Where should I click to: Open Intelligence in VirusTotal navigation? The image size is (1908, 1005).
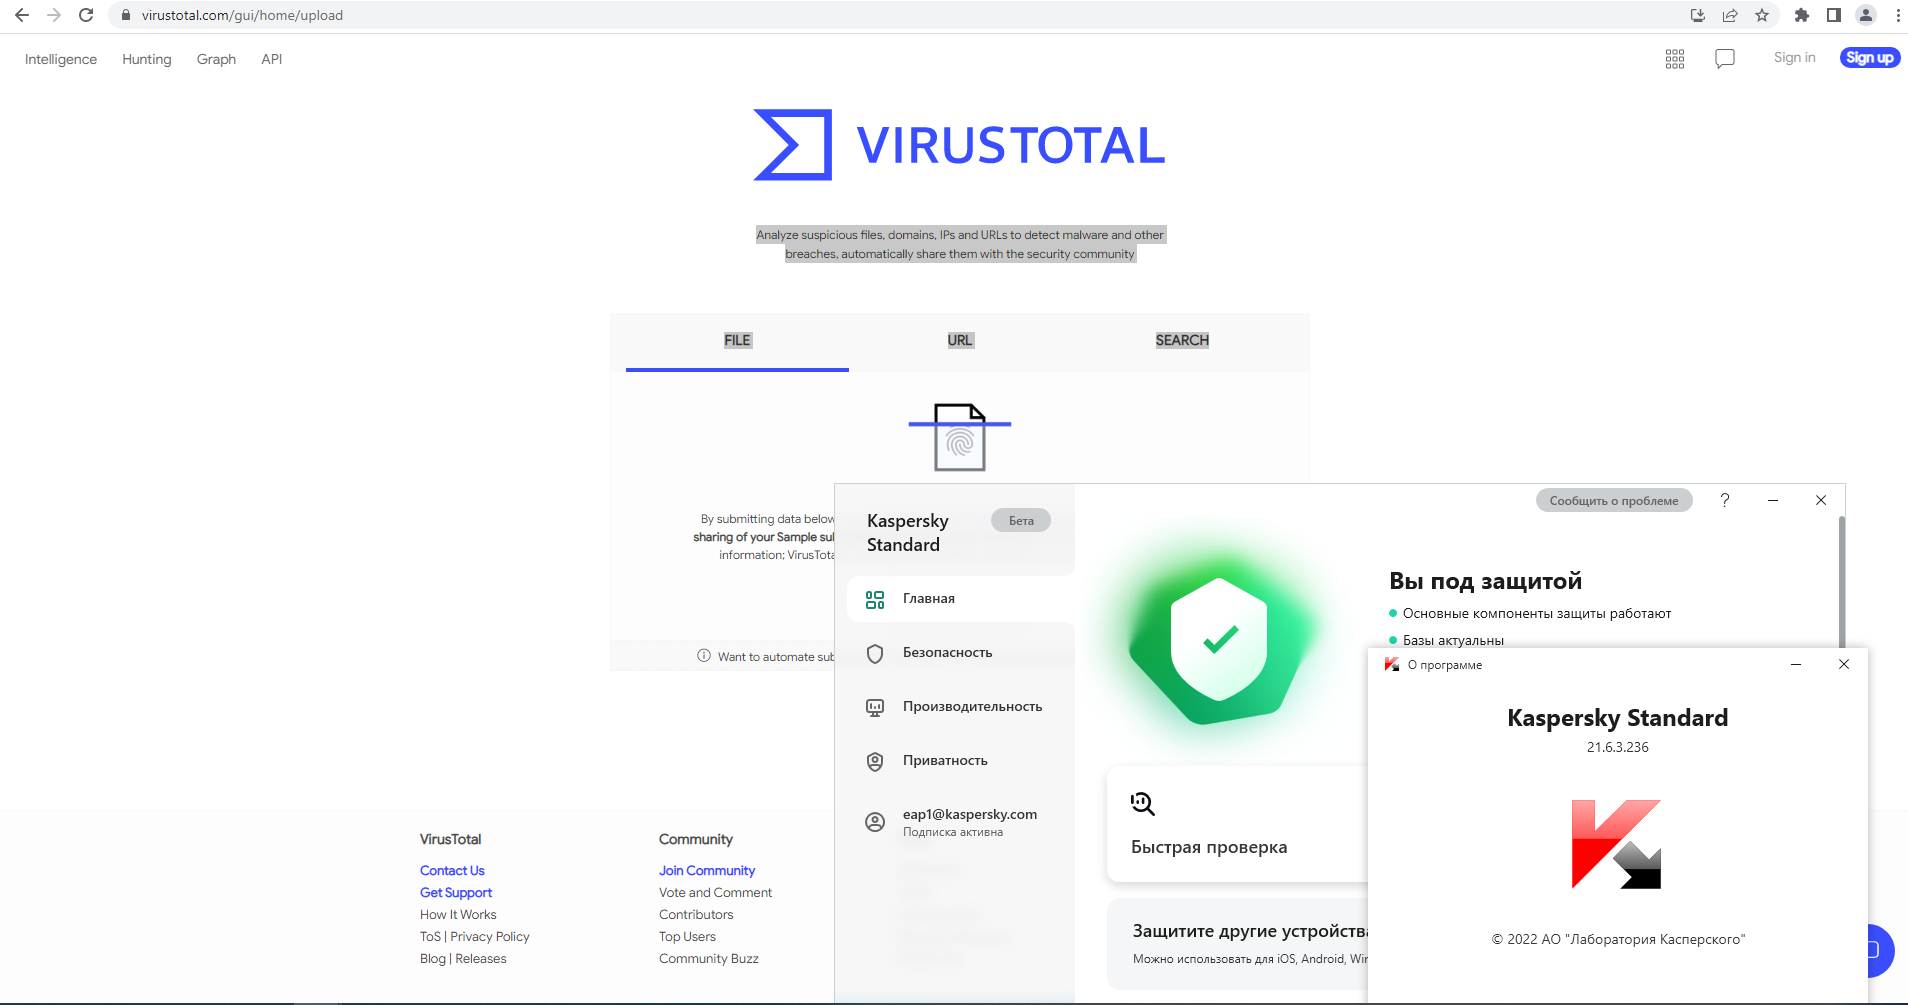[x=61, y=59]
